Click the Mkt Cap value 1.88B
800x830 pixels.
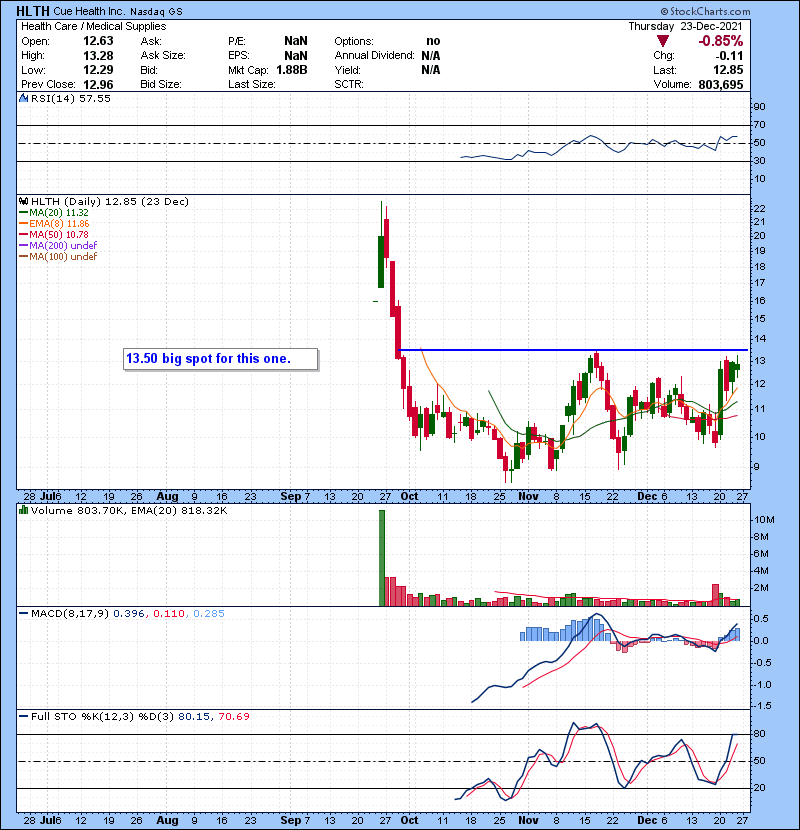292,70
